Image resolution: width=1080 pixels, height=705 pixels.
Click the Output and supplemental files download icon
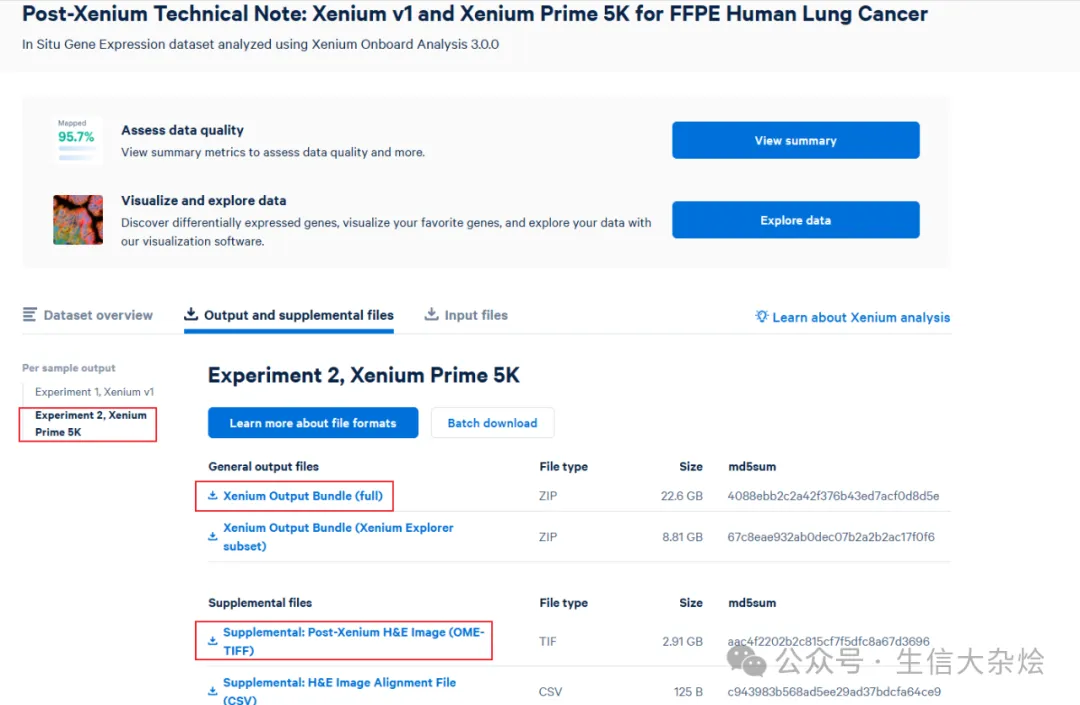click(x=191, y=315)
